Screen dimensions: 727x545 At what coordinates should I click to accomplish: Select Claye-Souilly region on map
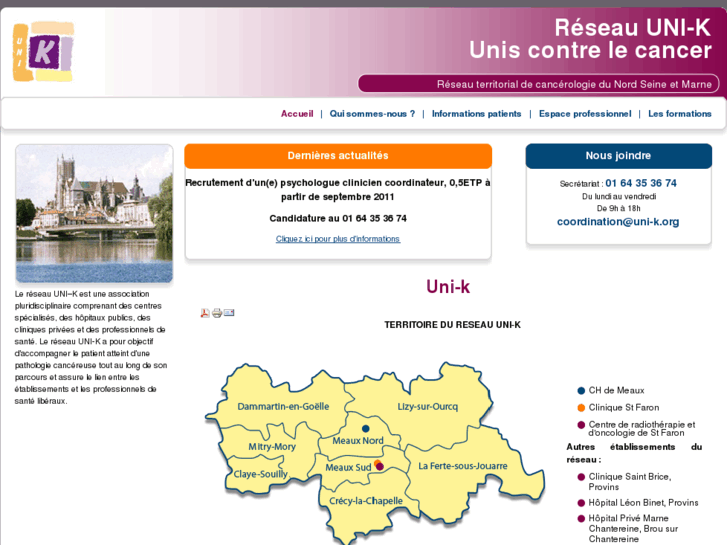coord(261,474)
